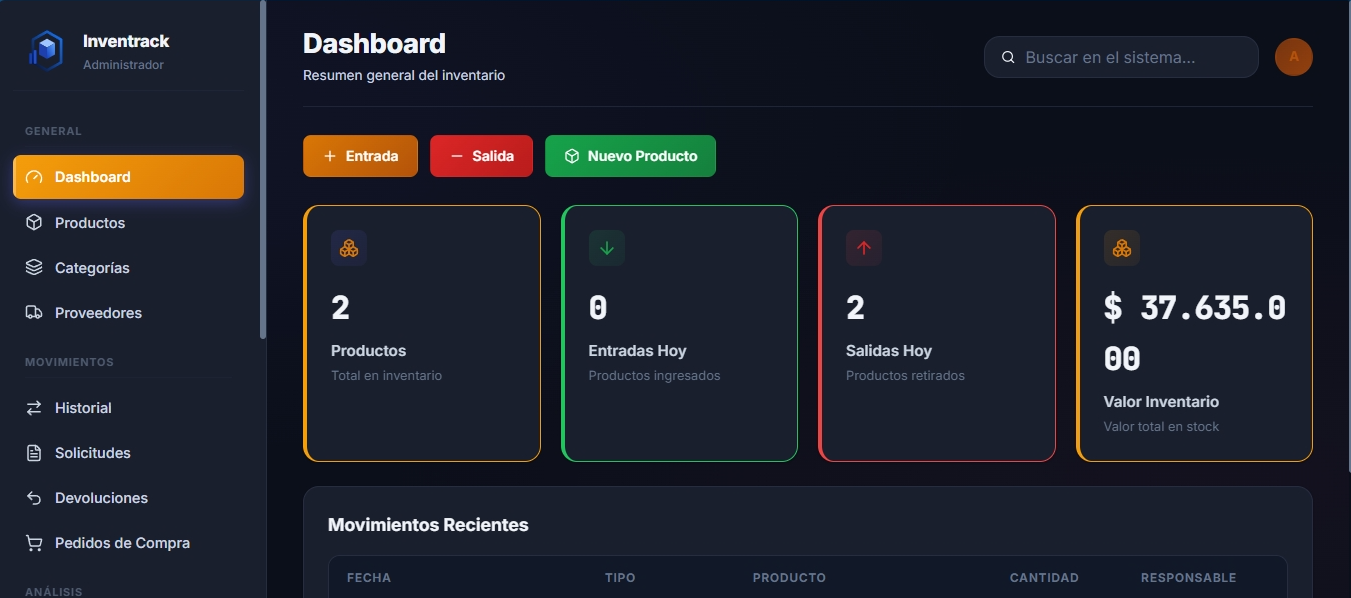Select Solicitudes in the sidebar
The height and width of the screenshot is (598, 1351).
click(128, 452)
